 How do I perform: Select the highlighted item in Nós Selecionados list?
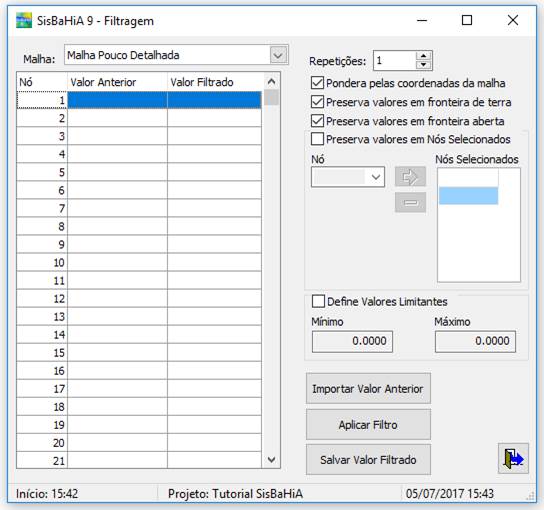[x=468, y=195]
